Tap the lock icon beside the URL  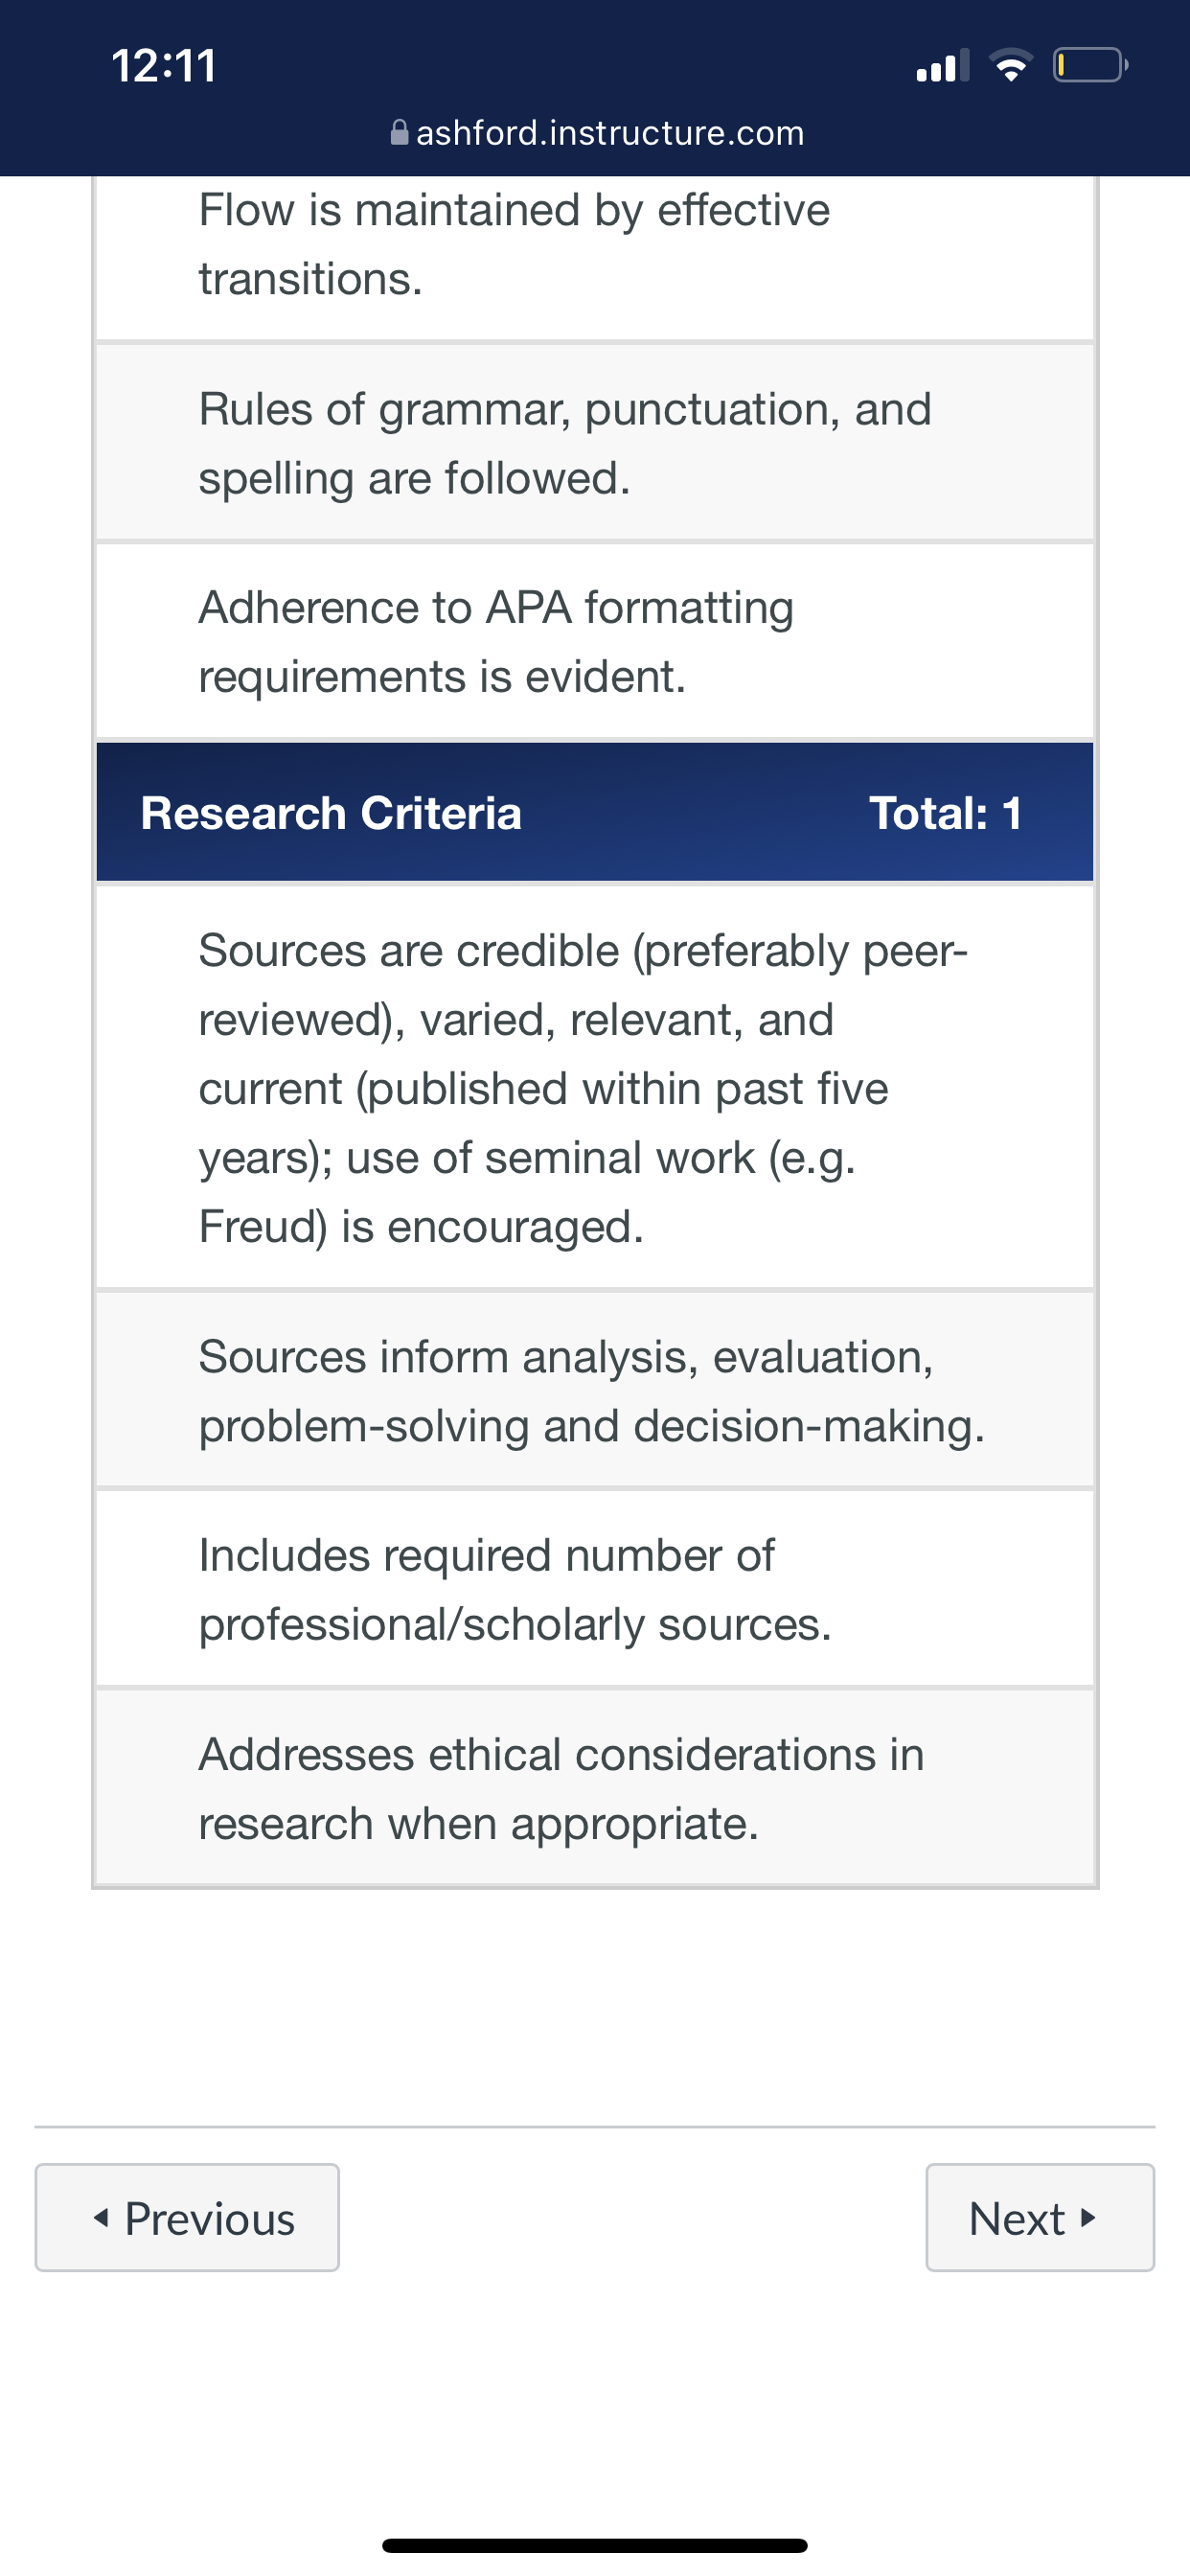(399, 132)
